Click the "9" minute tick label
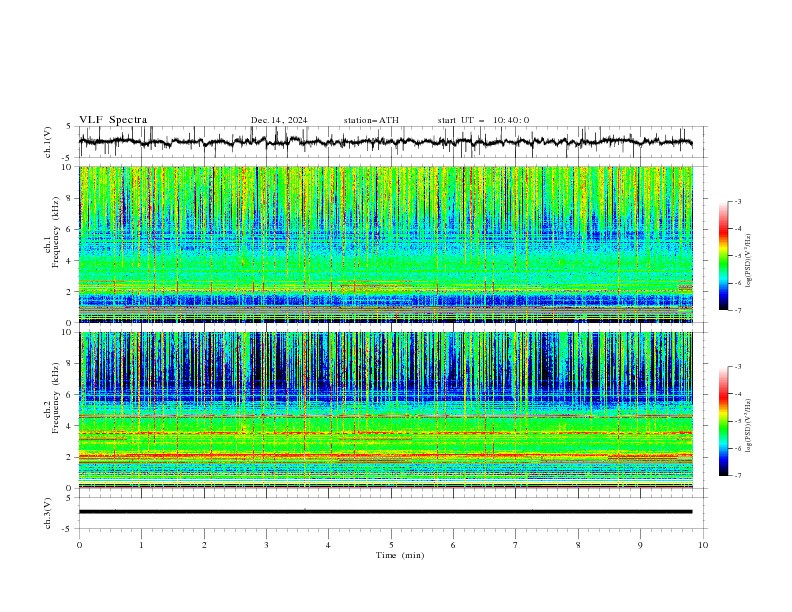Viewport: 792px width, 612px height. (x=640, y=545)
